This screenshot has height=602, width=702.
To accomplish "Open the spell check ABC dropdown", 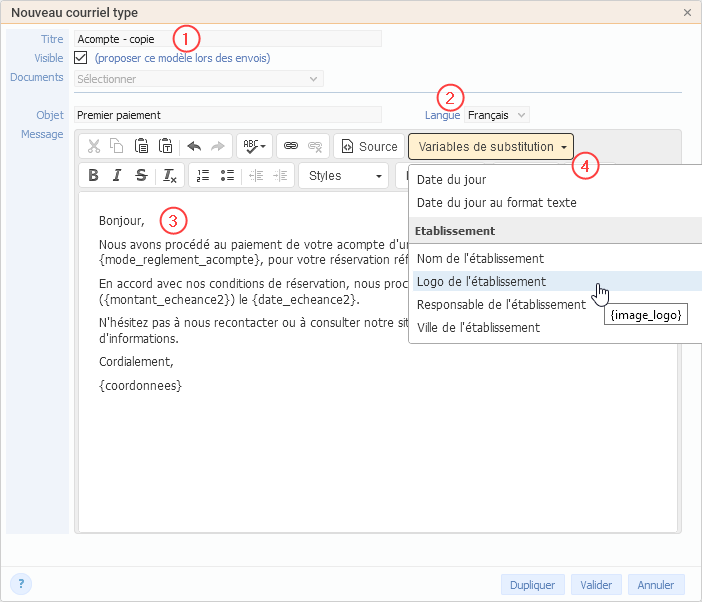I will 253,146.
